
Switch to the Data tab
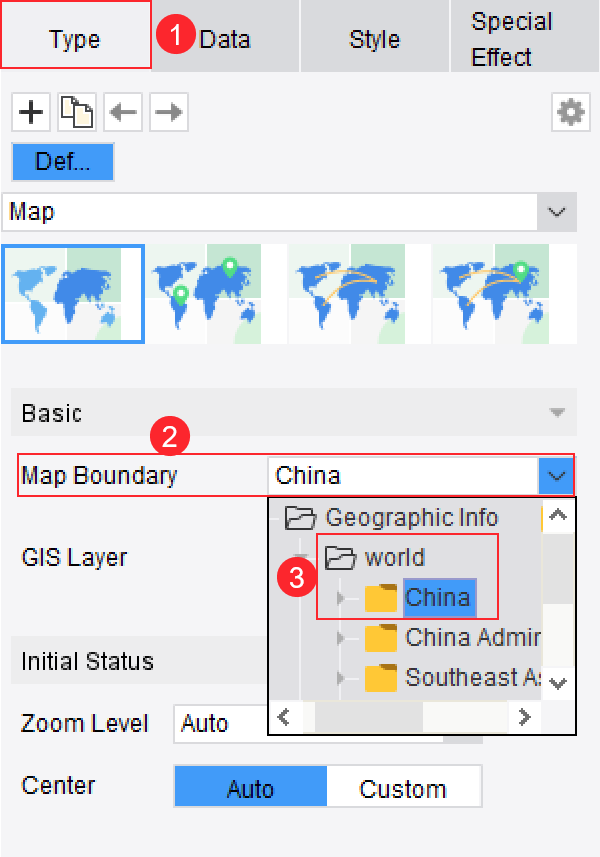(x=225, y=36)
